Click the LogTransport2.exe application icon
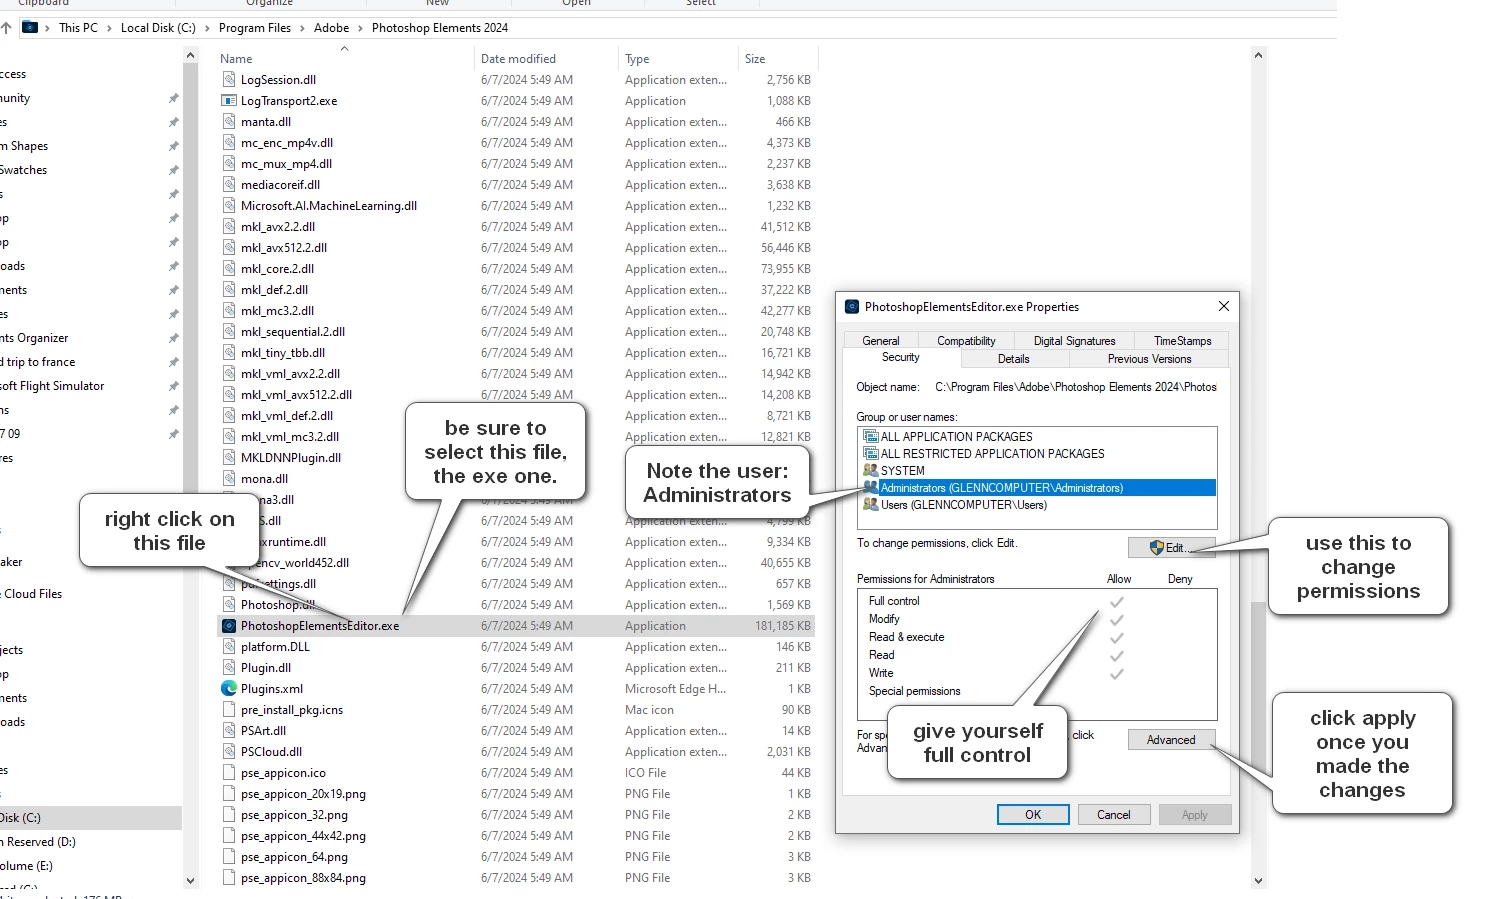 (x=229, y=100)
